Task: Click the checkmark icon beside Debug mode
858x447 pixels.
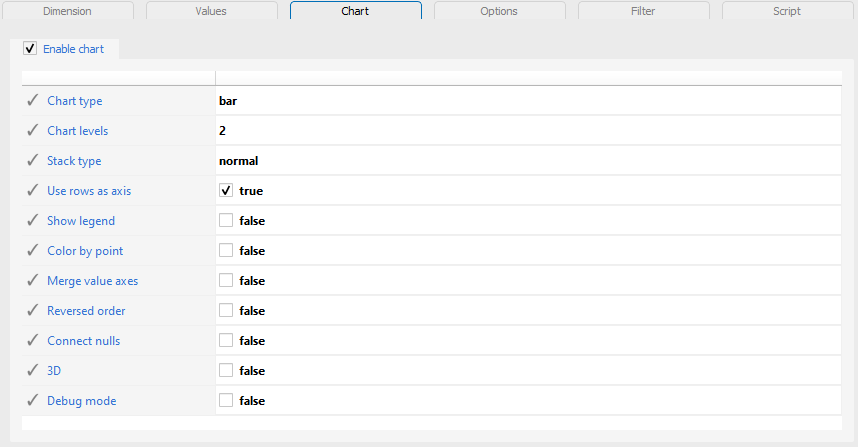Action: click(x=33, y=400)
